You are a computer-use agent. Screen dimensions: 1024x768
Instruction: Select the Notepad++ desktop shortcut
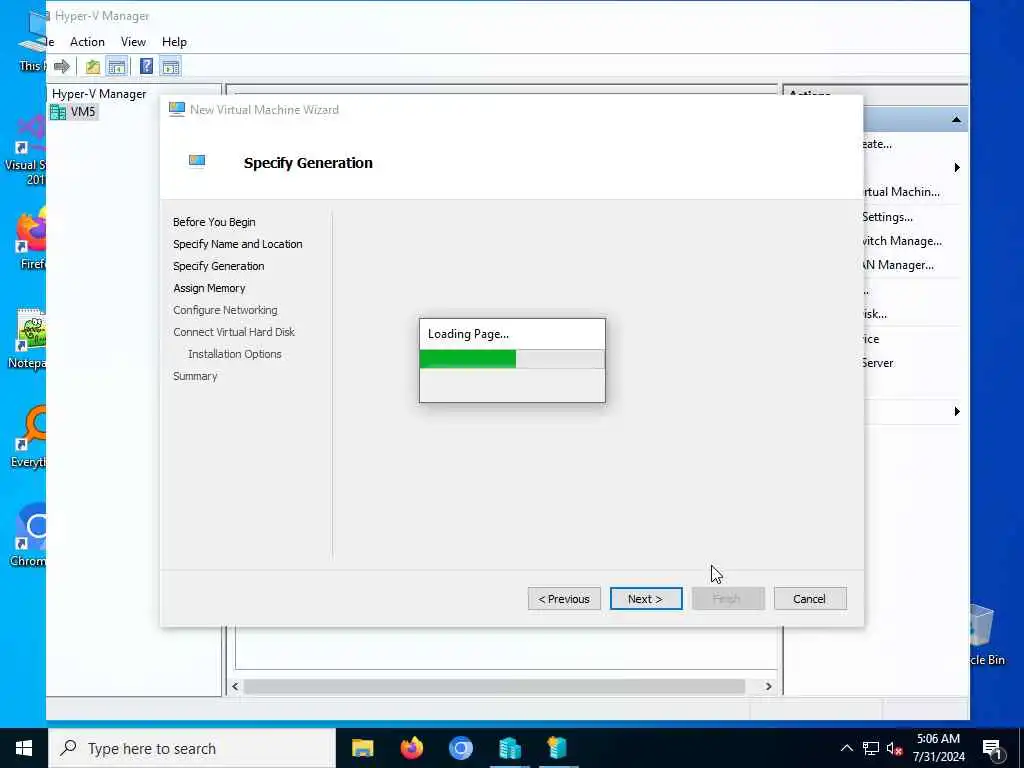pos(27,338)
